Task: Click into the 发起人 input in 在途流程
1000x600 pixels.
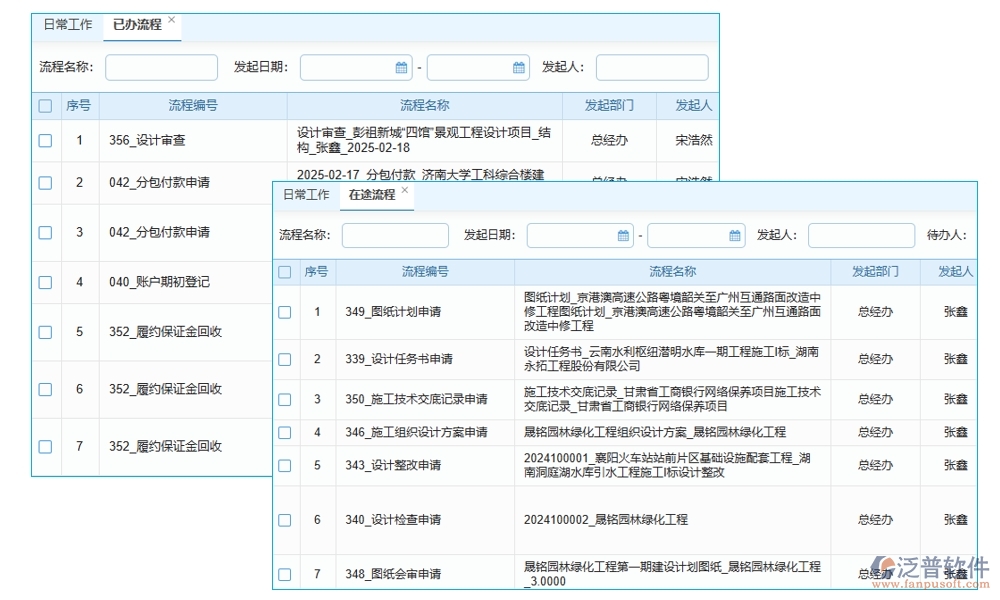Action: tap(861, 236)
